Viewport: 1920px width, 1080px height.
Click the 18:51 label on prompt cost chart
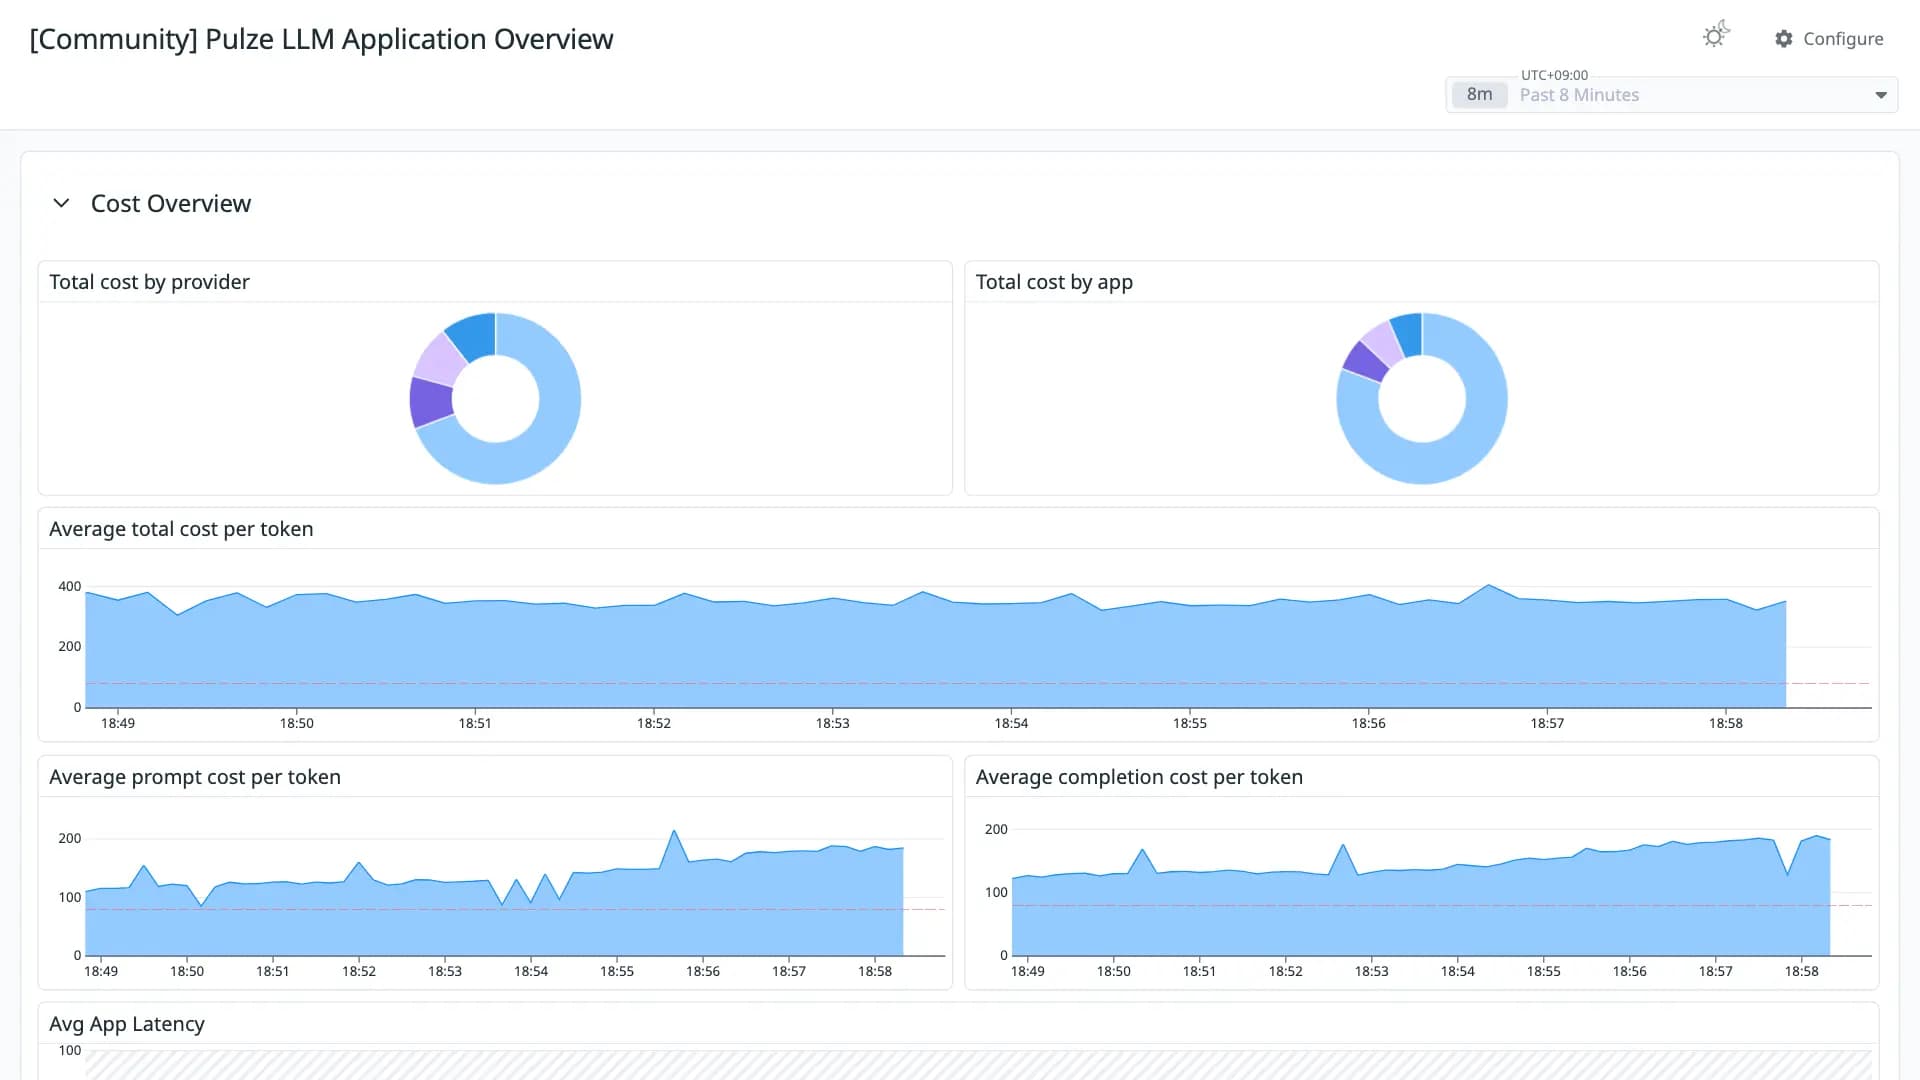[272, 971]
